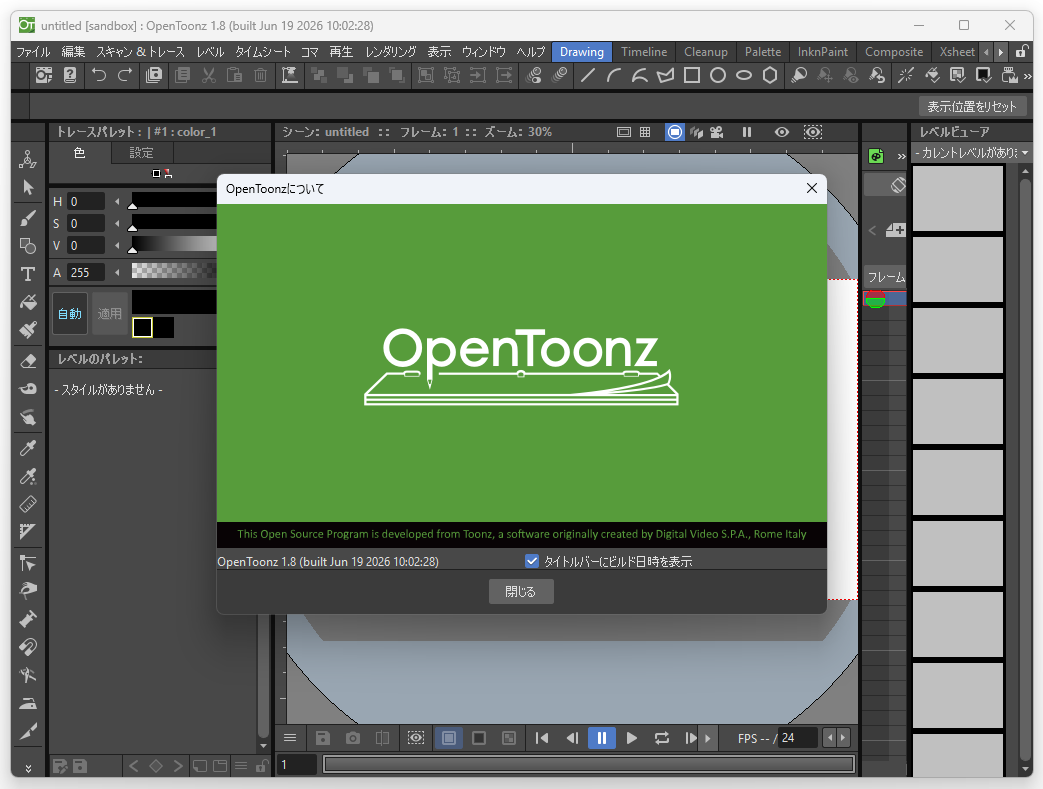The image size is (1043, 789).
Task: Open the current level dropdown in Level Viewer
Action: (970, 153)
